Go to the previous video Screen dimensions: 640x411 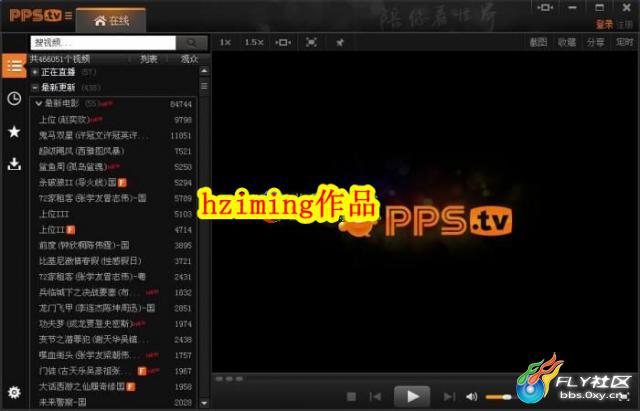point(375,396)
